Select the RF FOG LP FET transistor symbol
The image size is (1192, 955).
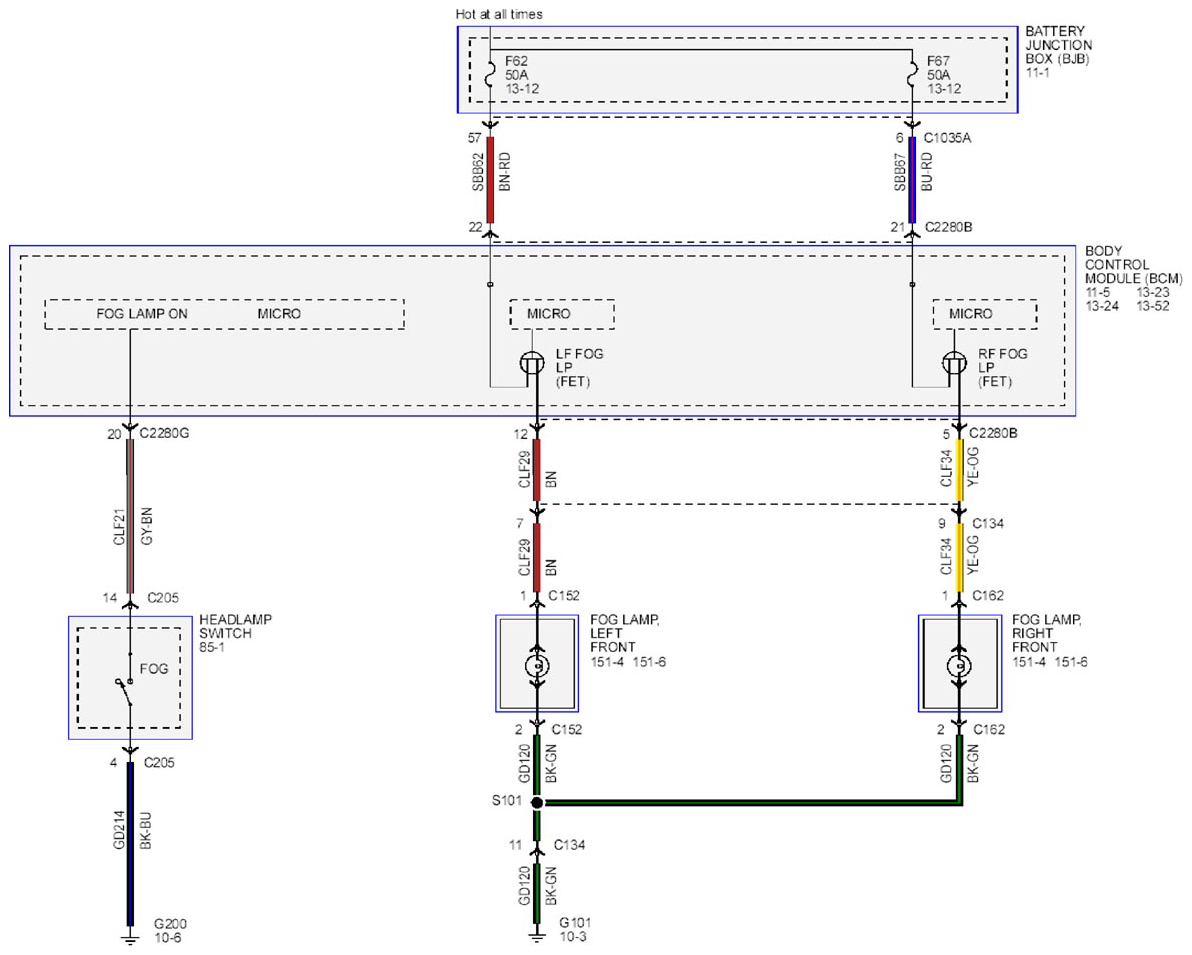(x=954, y=363)
